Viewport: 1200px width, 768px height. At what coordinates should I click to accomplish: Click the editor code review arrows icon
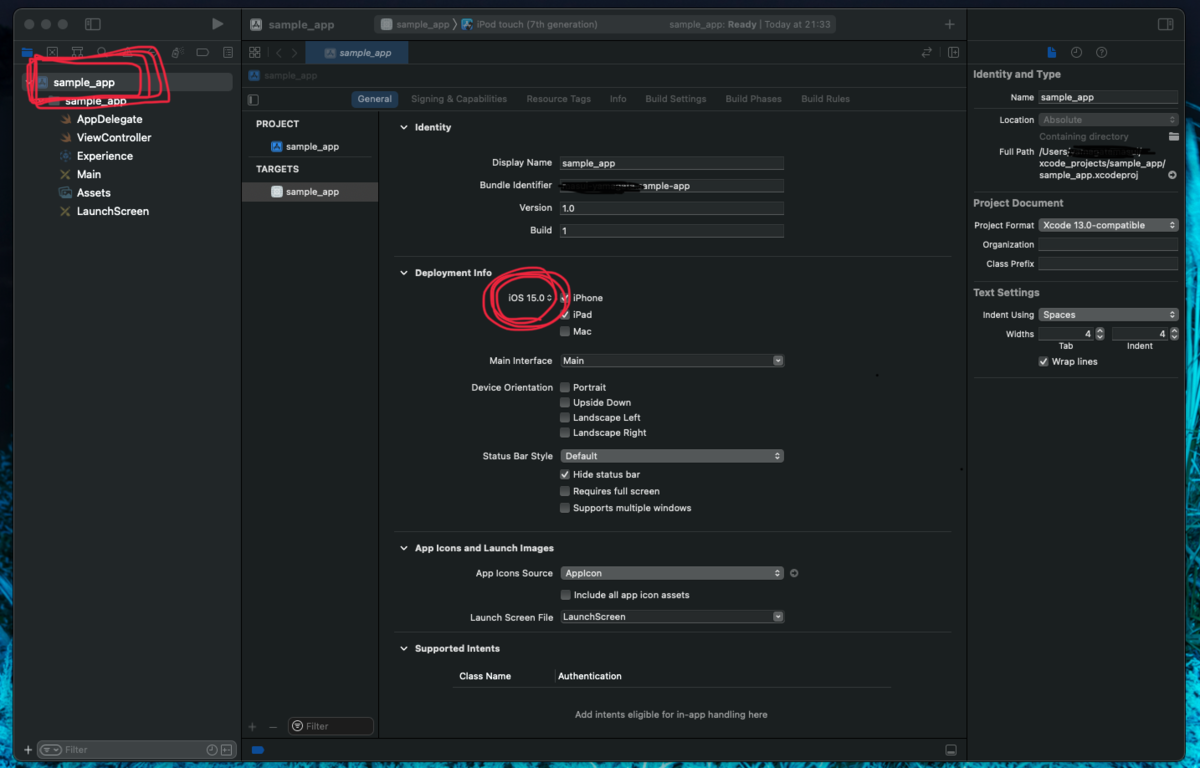pyautogui.click(x=927, y=52)
